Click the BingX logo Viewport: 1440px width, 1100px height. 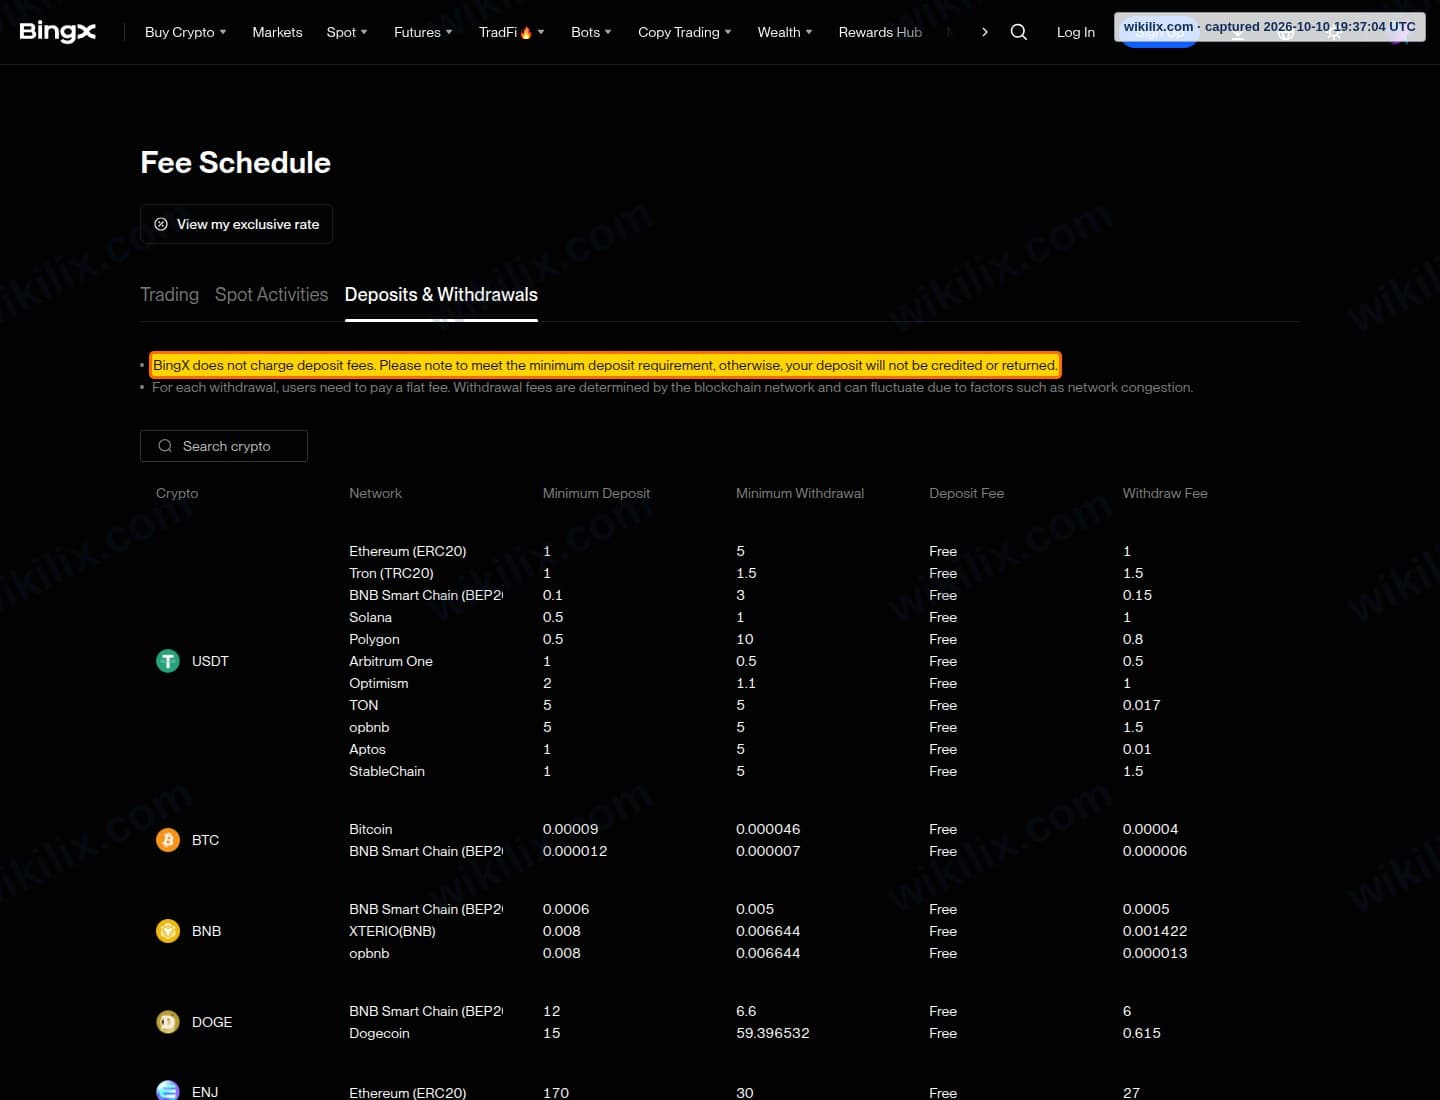click(58, 32)
